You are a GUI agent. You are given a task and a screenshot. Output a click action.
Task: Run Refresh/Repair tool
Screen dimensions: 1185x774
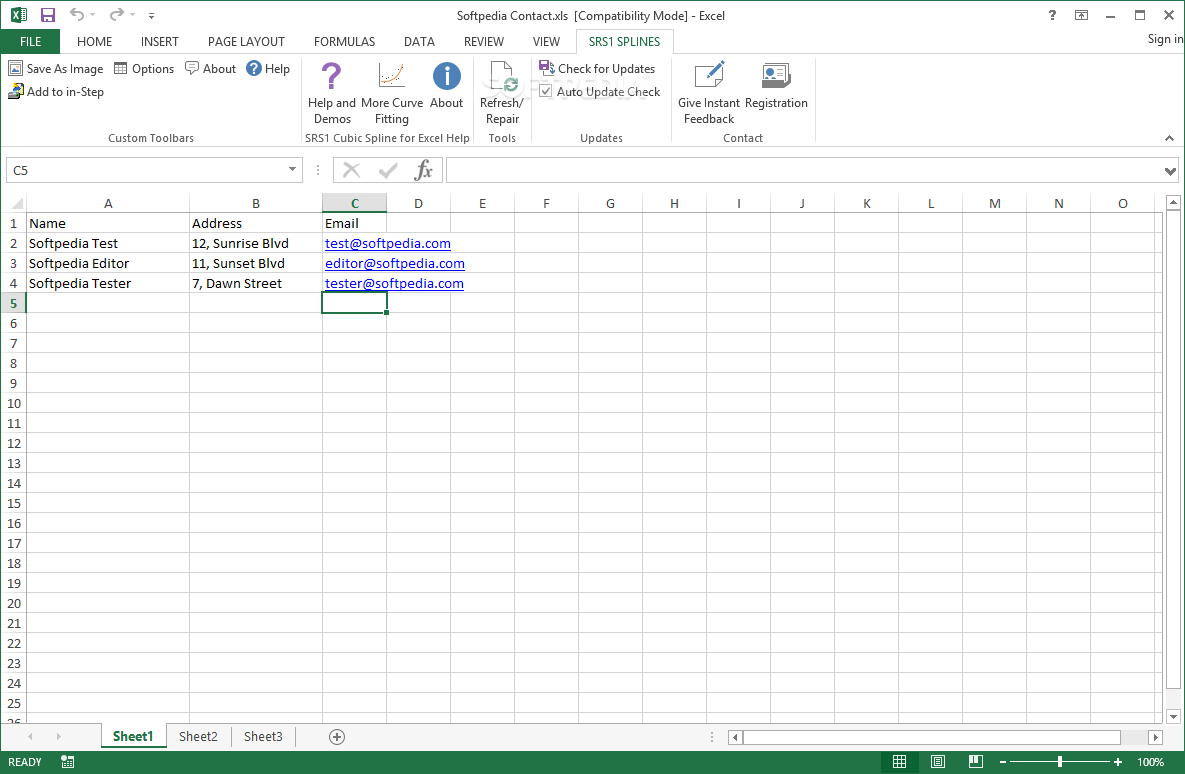(502, 94)
